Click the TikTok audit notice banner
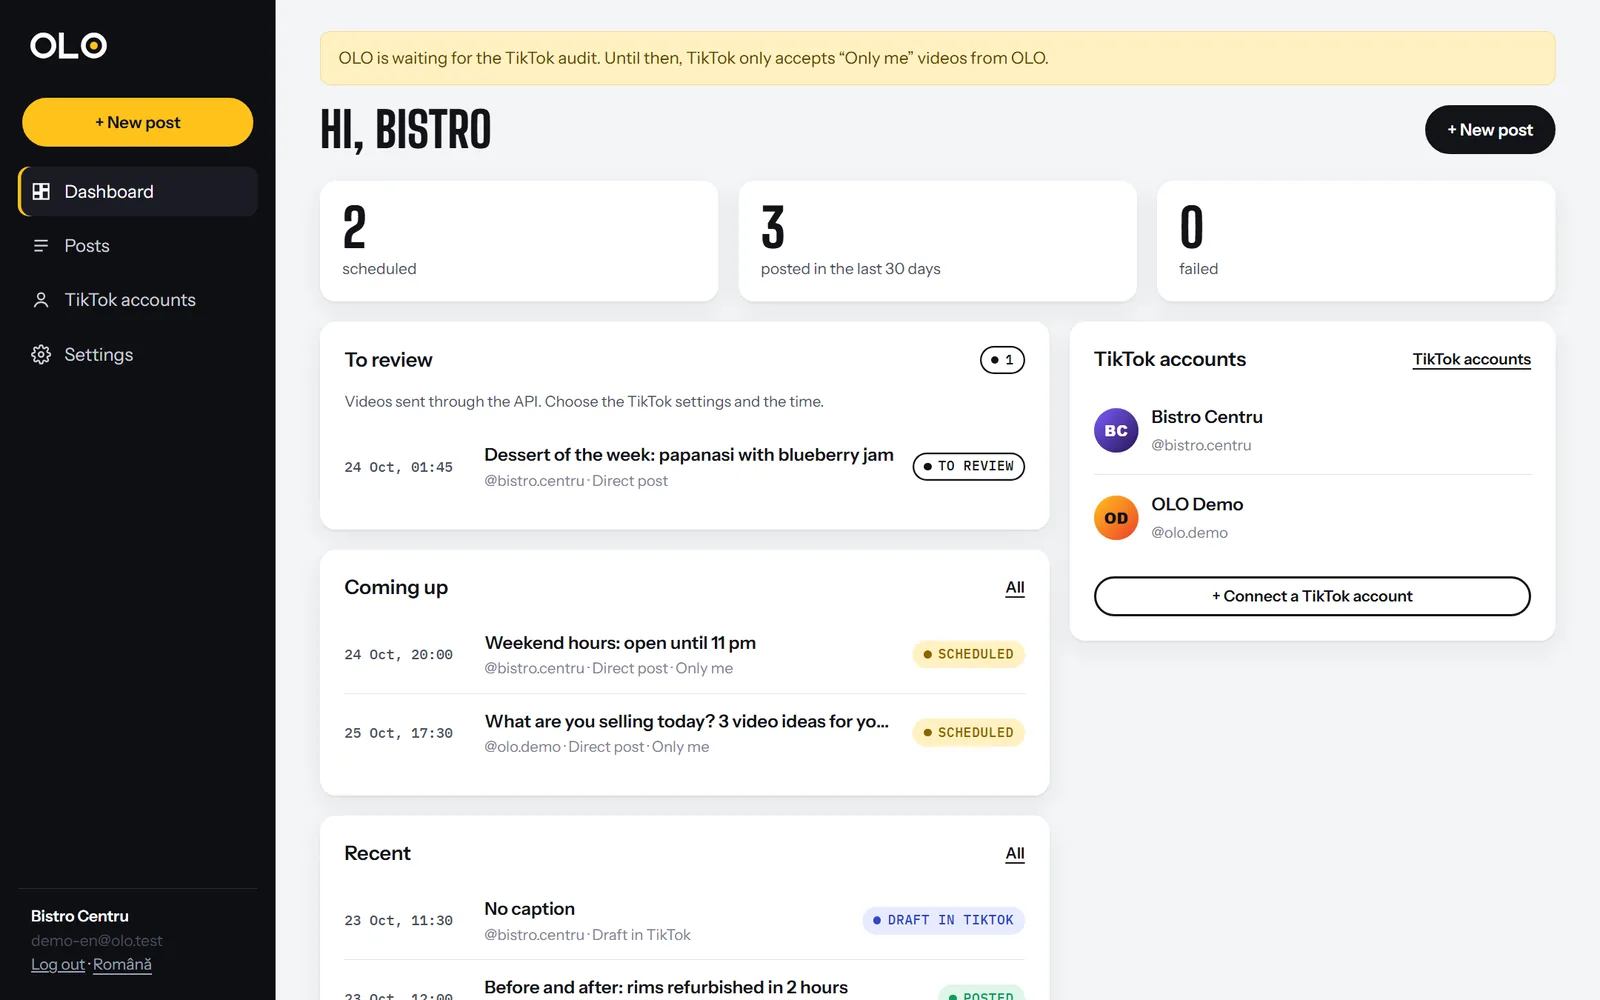Viewport: 1600px width, 1000px height. click(937, 58)
